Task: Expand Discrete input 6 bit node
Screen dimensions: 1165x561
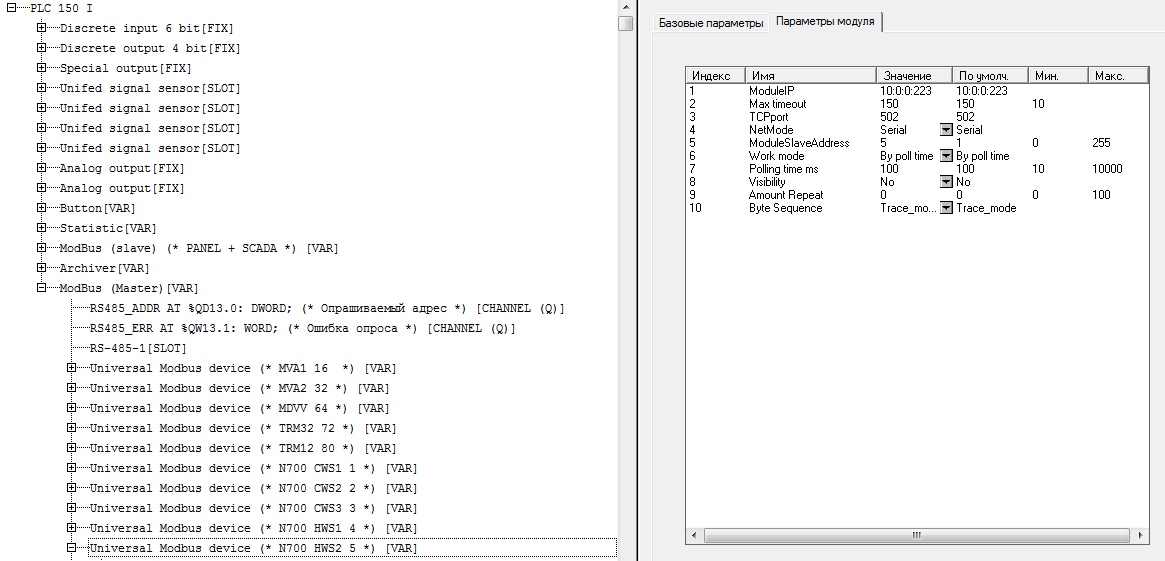Action: pos(42,28)
